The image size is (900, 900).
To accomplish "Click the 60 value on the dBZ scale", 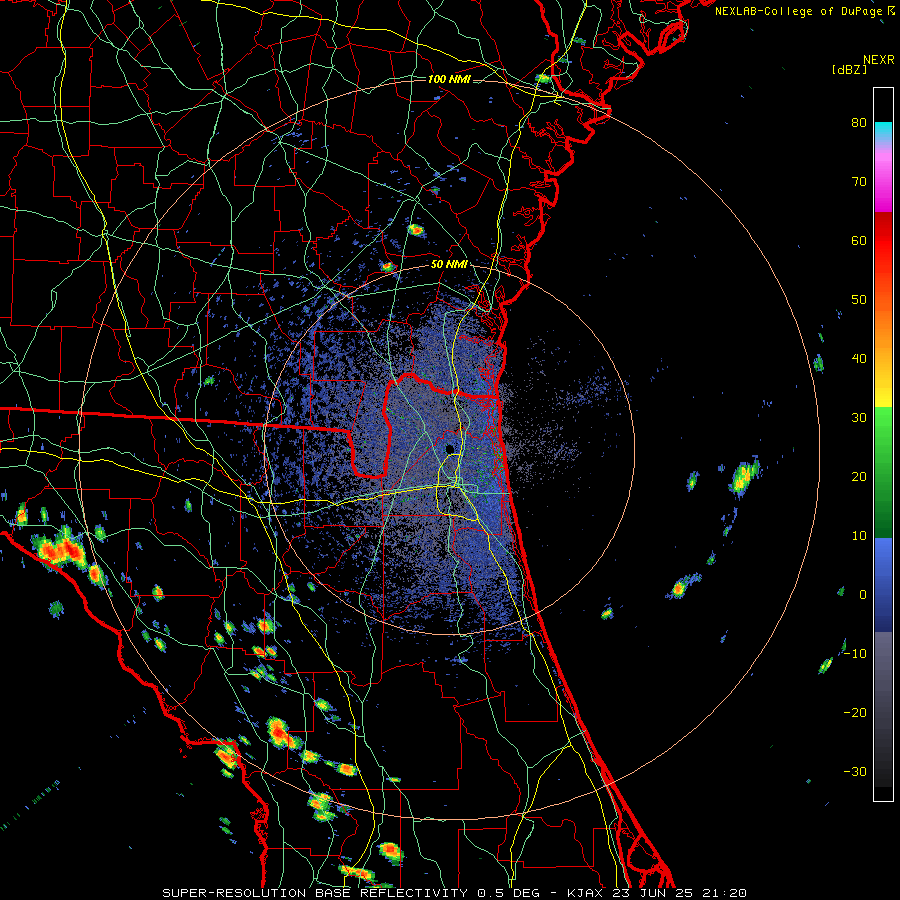I will coord(859,241).
